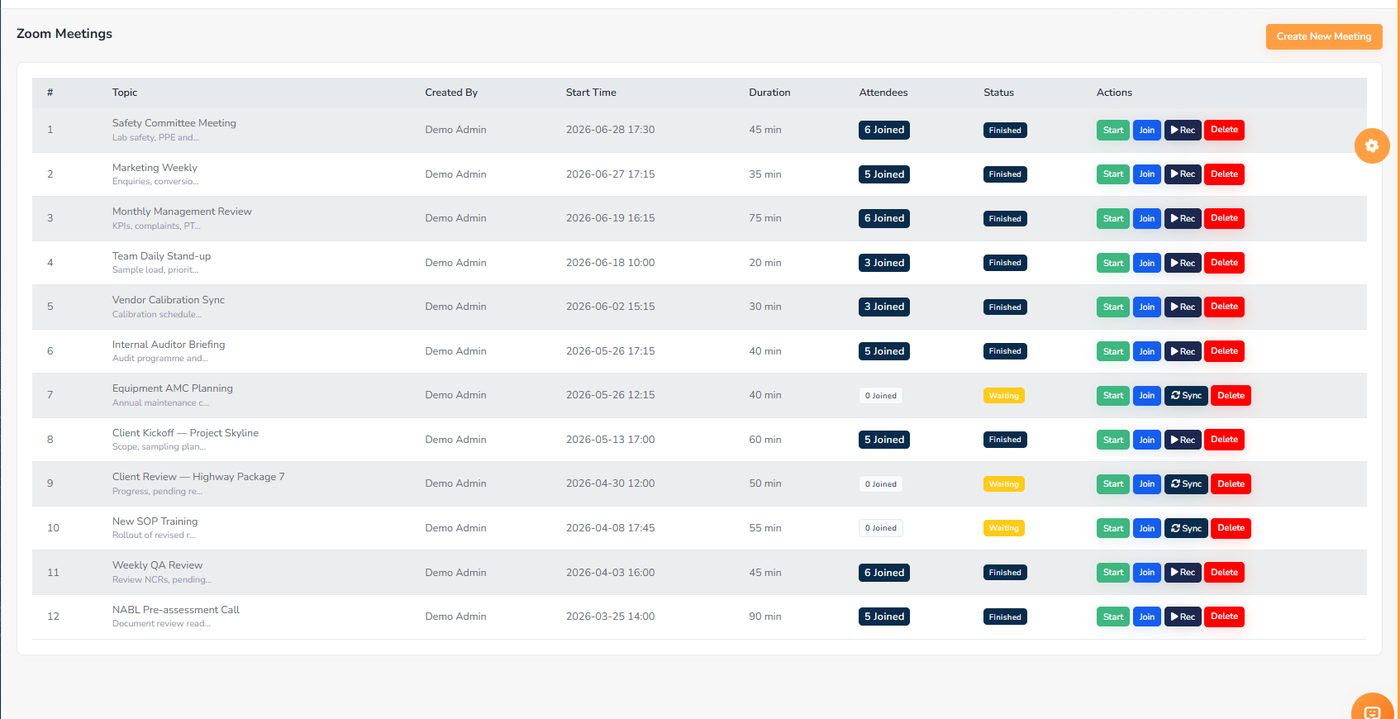Delete the Internal Auditor Briefing

point(1224,351)
